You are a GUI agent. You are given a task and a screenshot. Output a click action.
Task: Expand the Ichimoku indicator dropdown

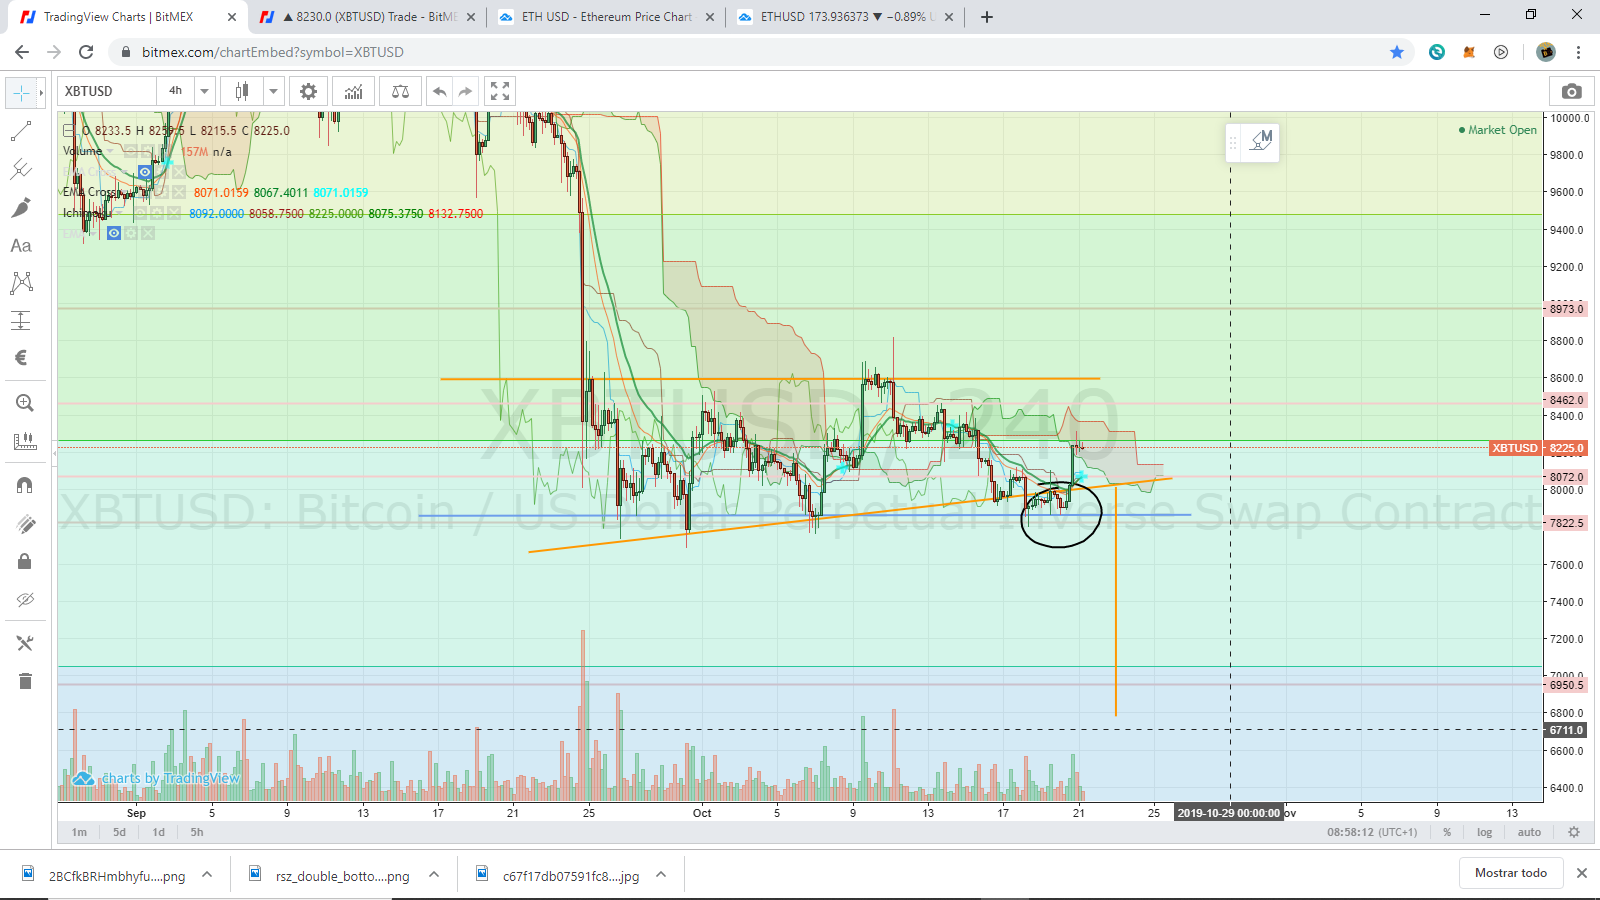click(119, 213)
